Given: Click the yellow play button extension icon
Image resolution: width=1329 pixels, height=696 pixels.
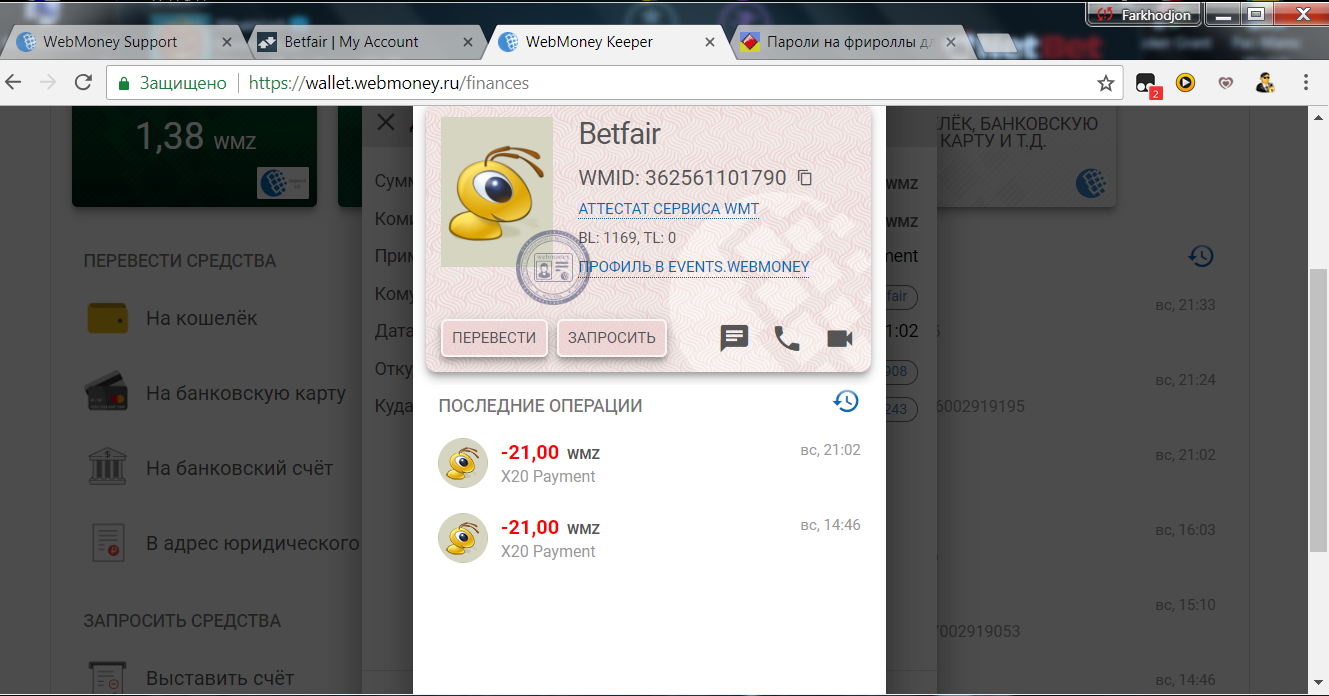Looking at the screenshot, I should (1185, 83).
